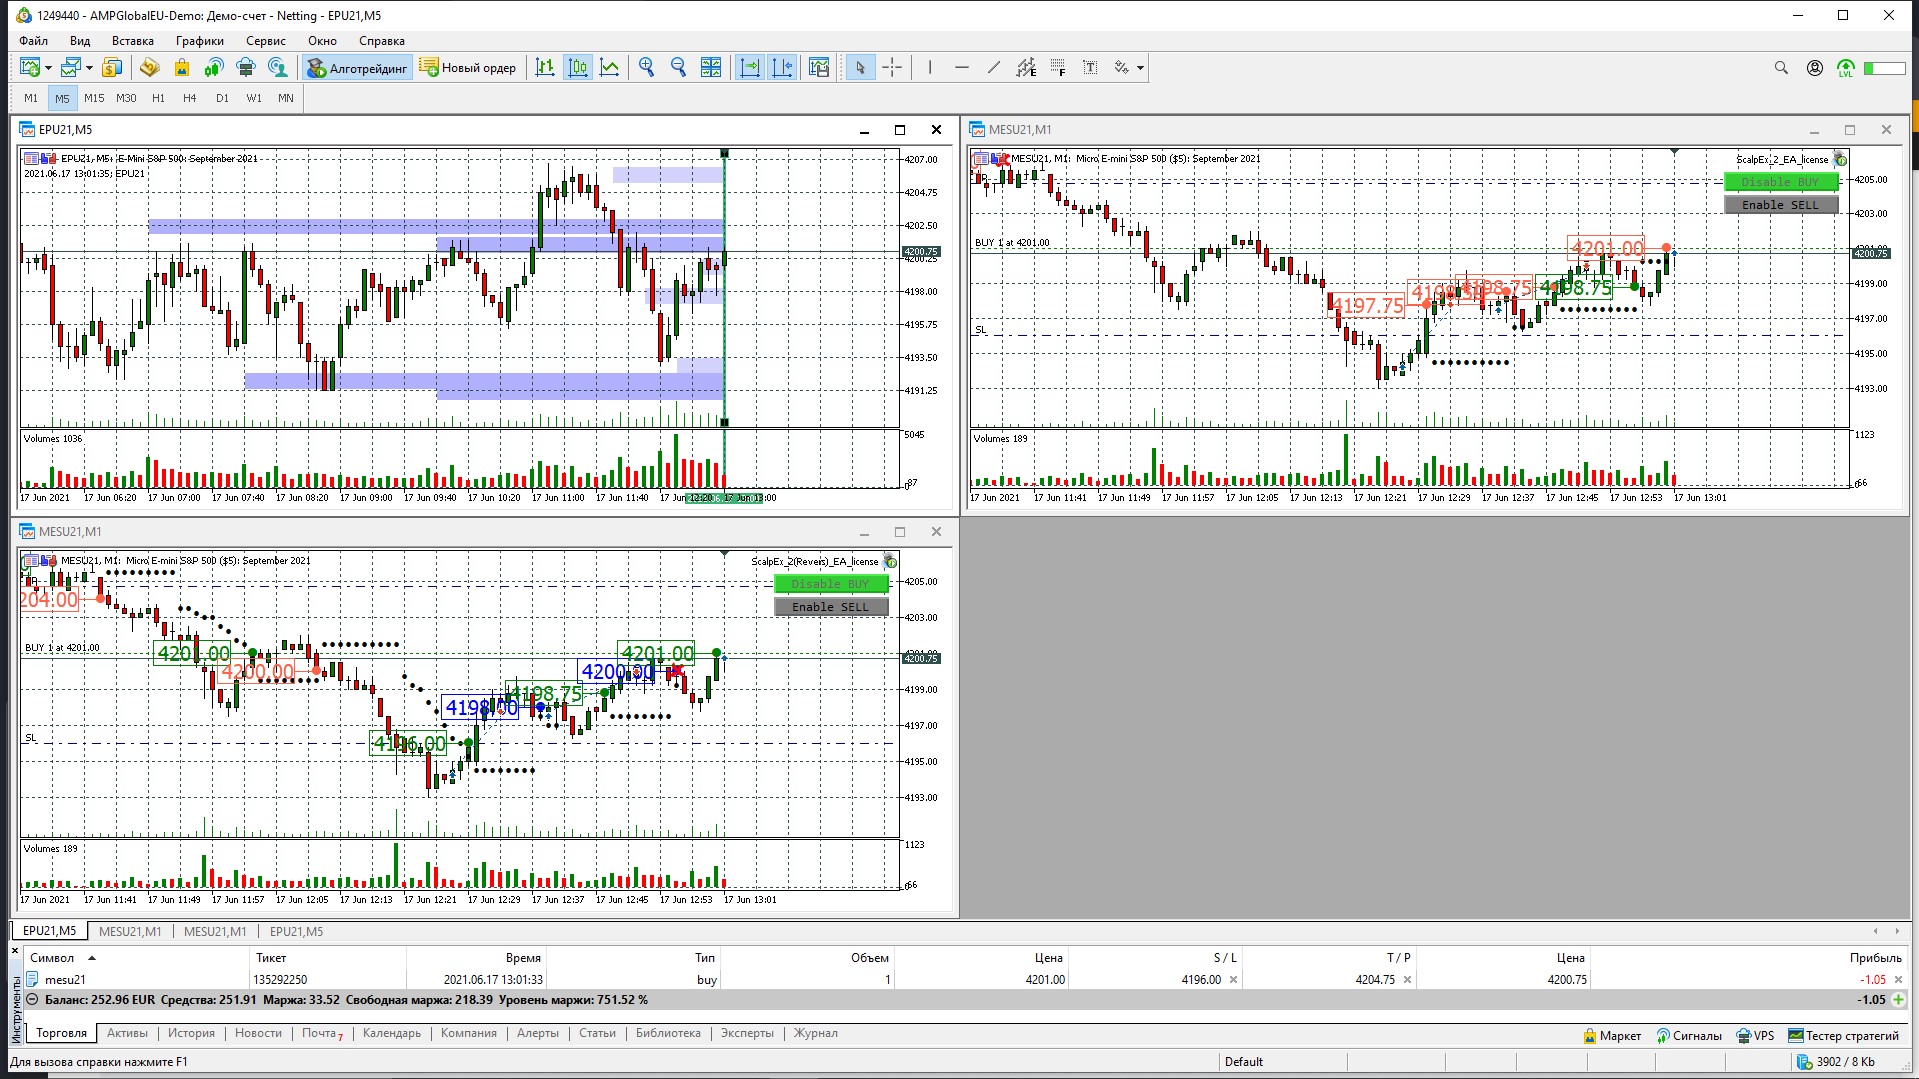Click Enable SELL on the bottom-left MESU21 chart

click(x=831, y=607)
